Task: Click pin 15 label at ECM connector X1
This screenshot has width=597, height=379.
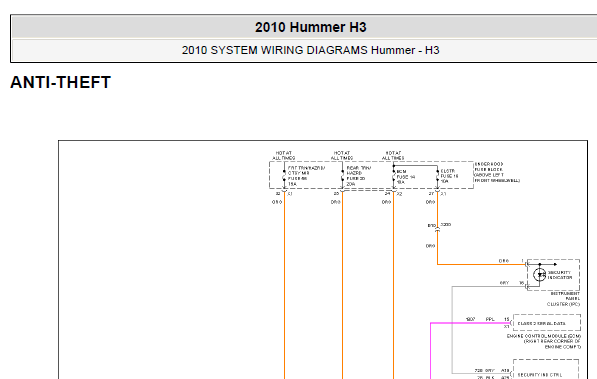Action: pyautogui.click(x=506, y=319)
